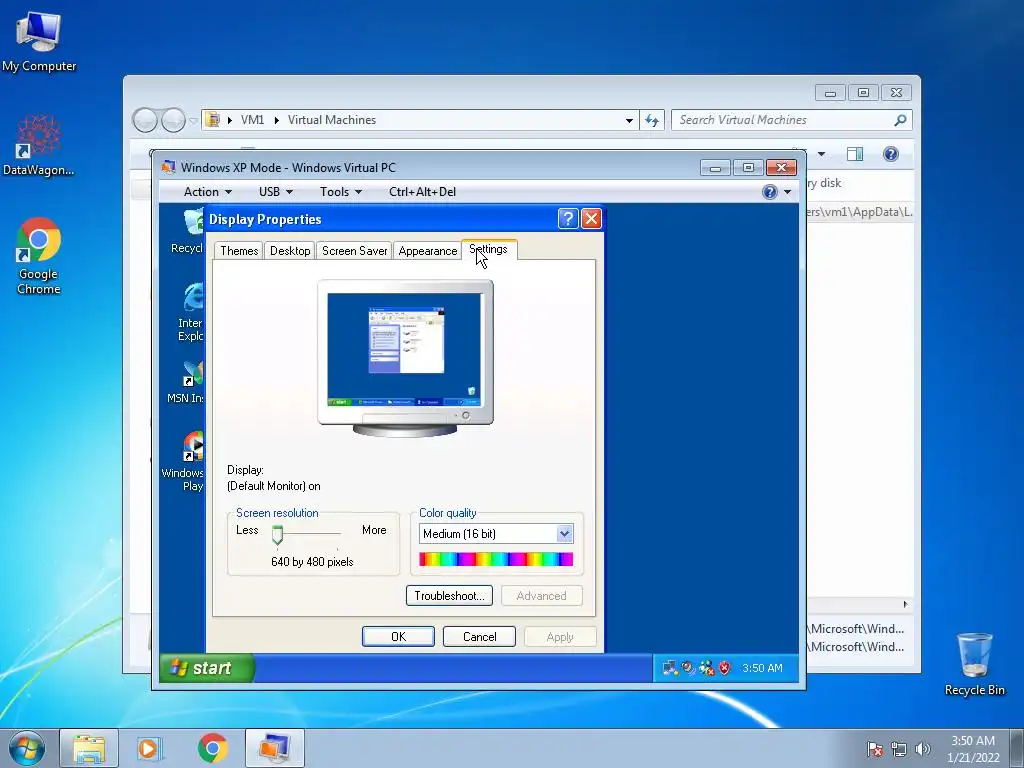Click OK in Display Properties
1024x768 pixels.
coord(398,637)
